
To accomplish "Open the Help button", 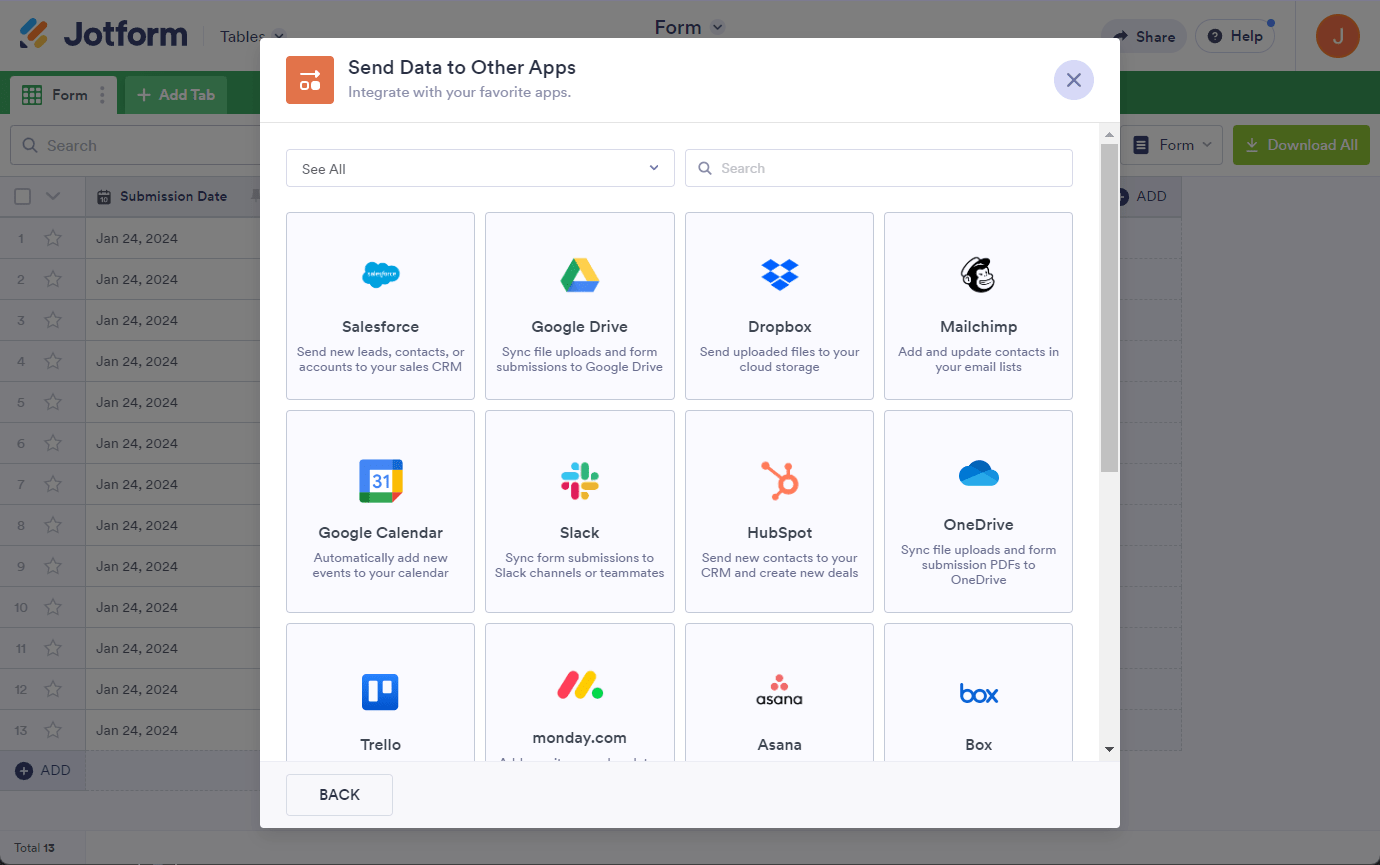I will click(x=1235, y=36).
